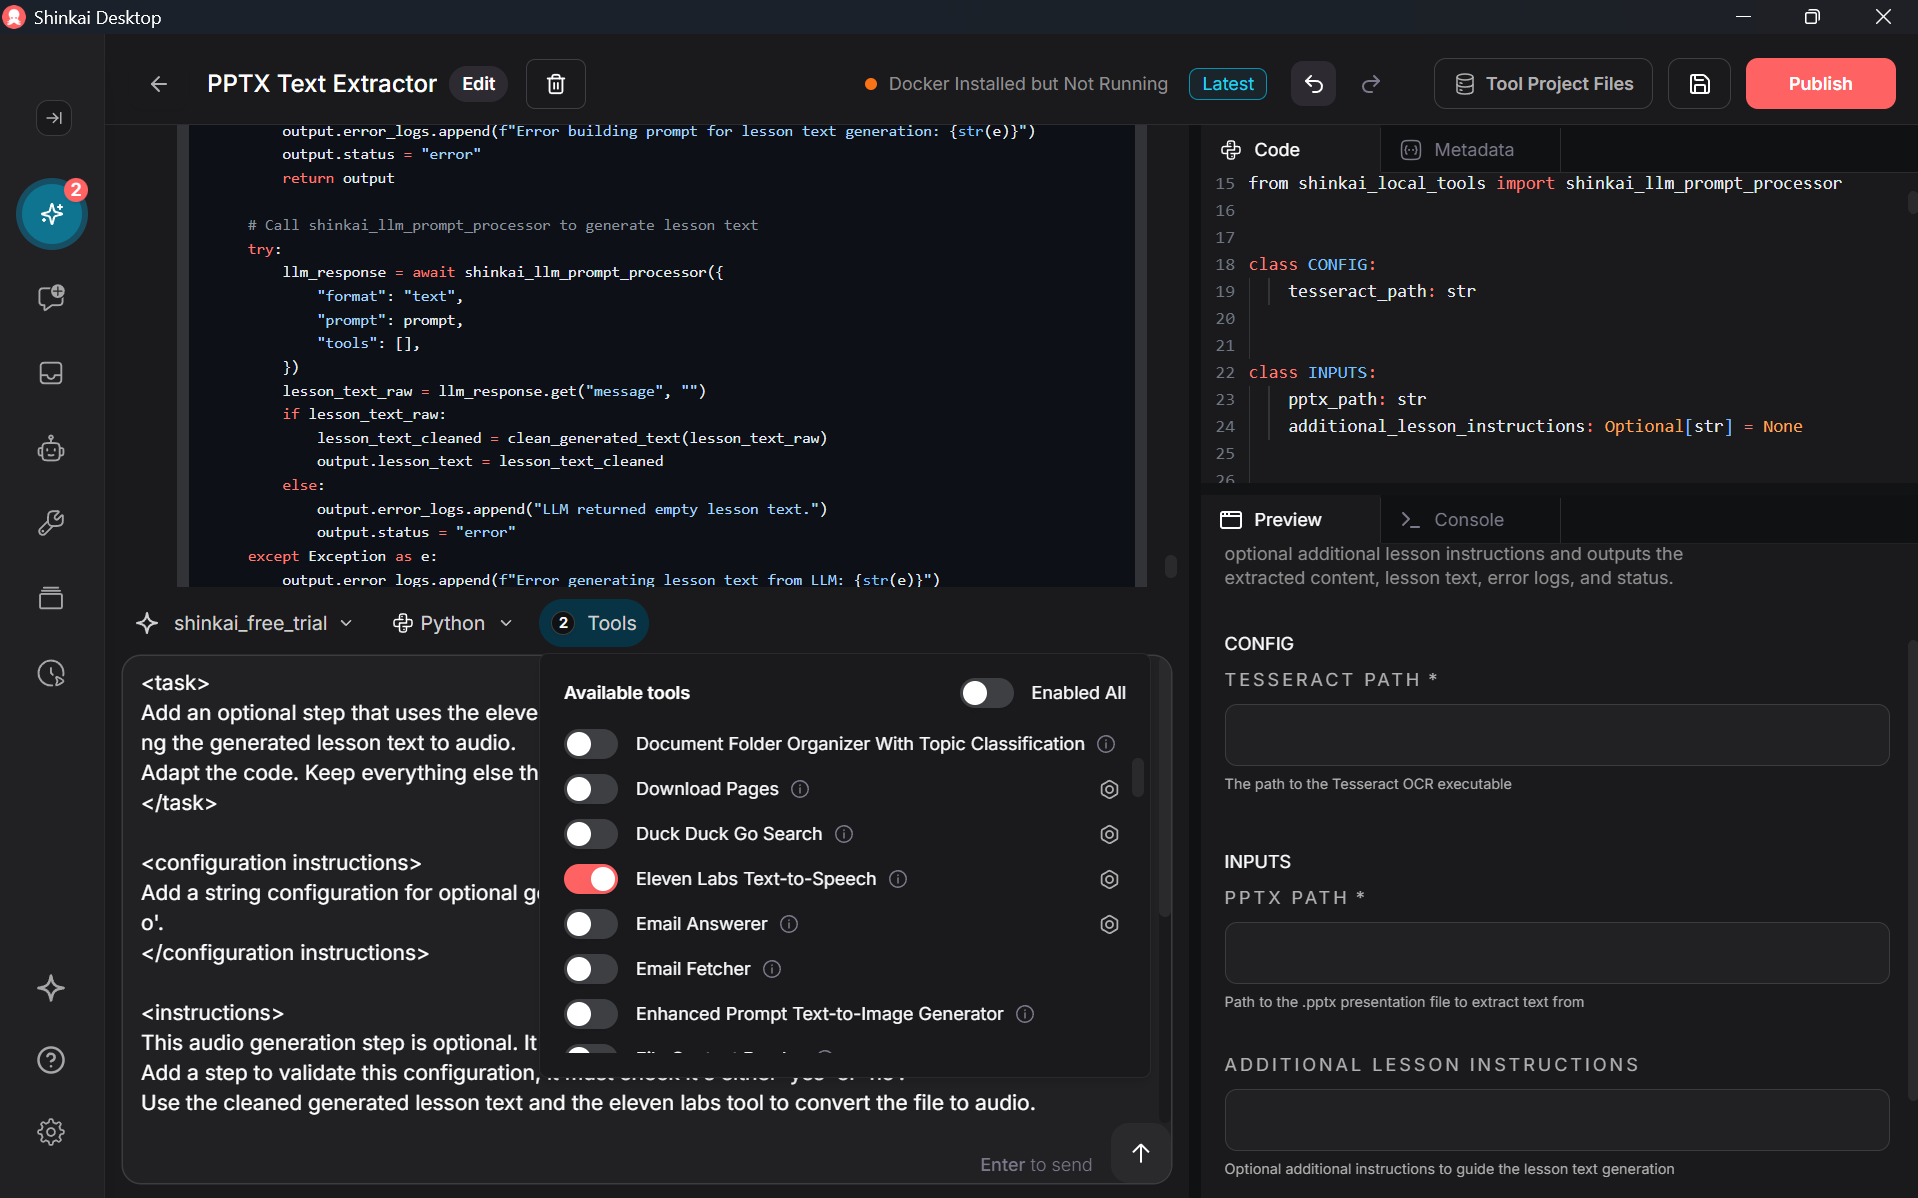The image size is (1918, 1198).
Task: Switch to the Metadata tab
Action: (x=1472, y=150)
